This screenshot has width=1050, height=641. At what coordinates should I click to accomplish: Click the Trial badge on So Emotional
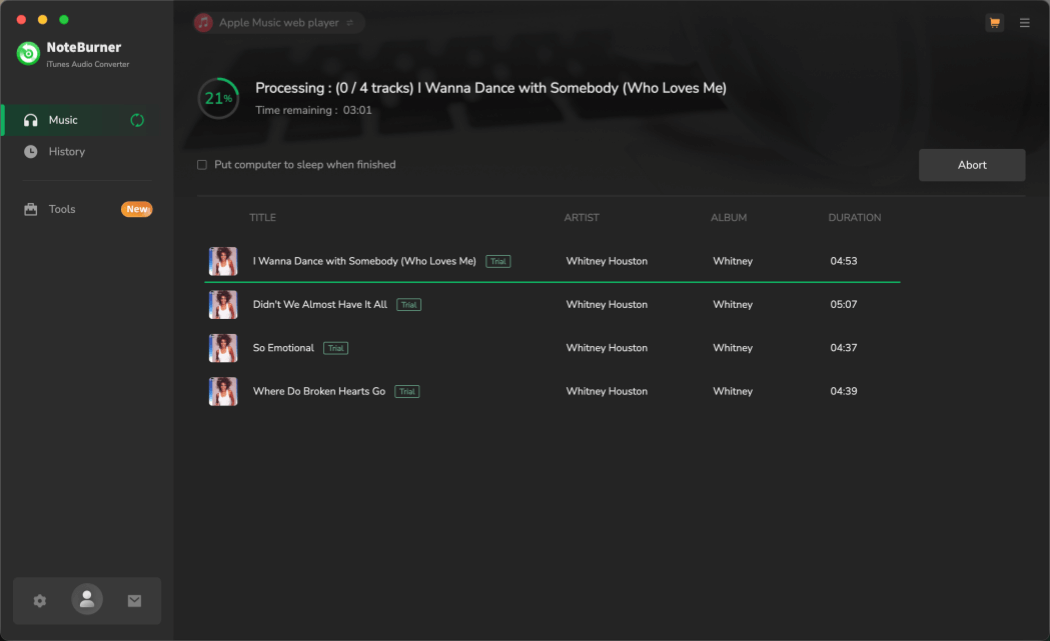[335, 348]
